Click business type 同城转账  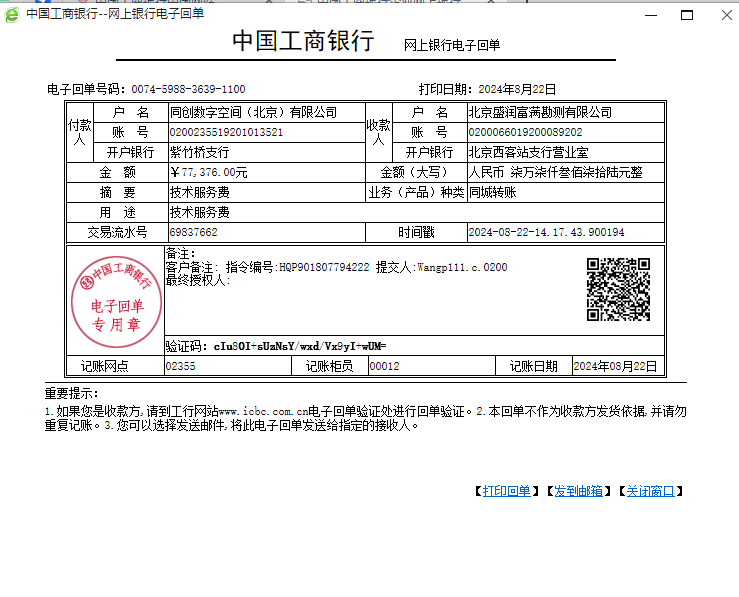click(x=493, y=192)
